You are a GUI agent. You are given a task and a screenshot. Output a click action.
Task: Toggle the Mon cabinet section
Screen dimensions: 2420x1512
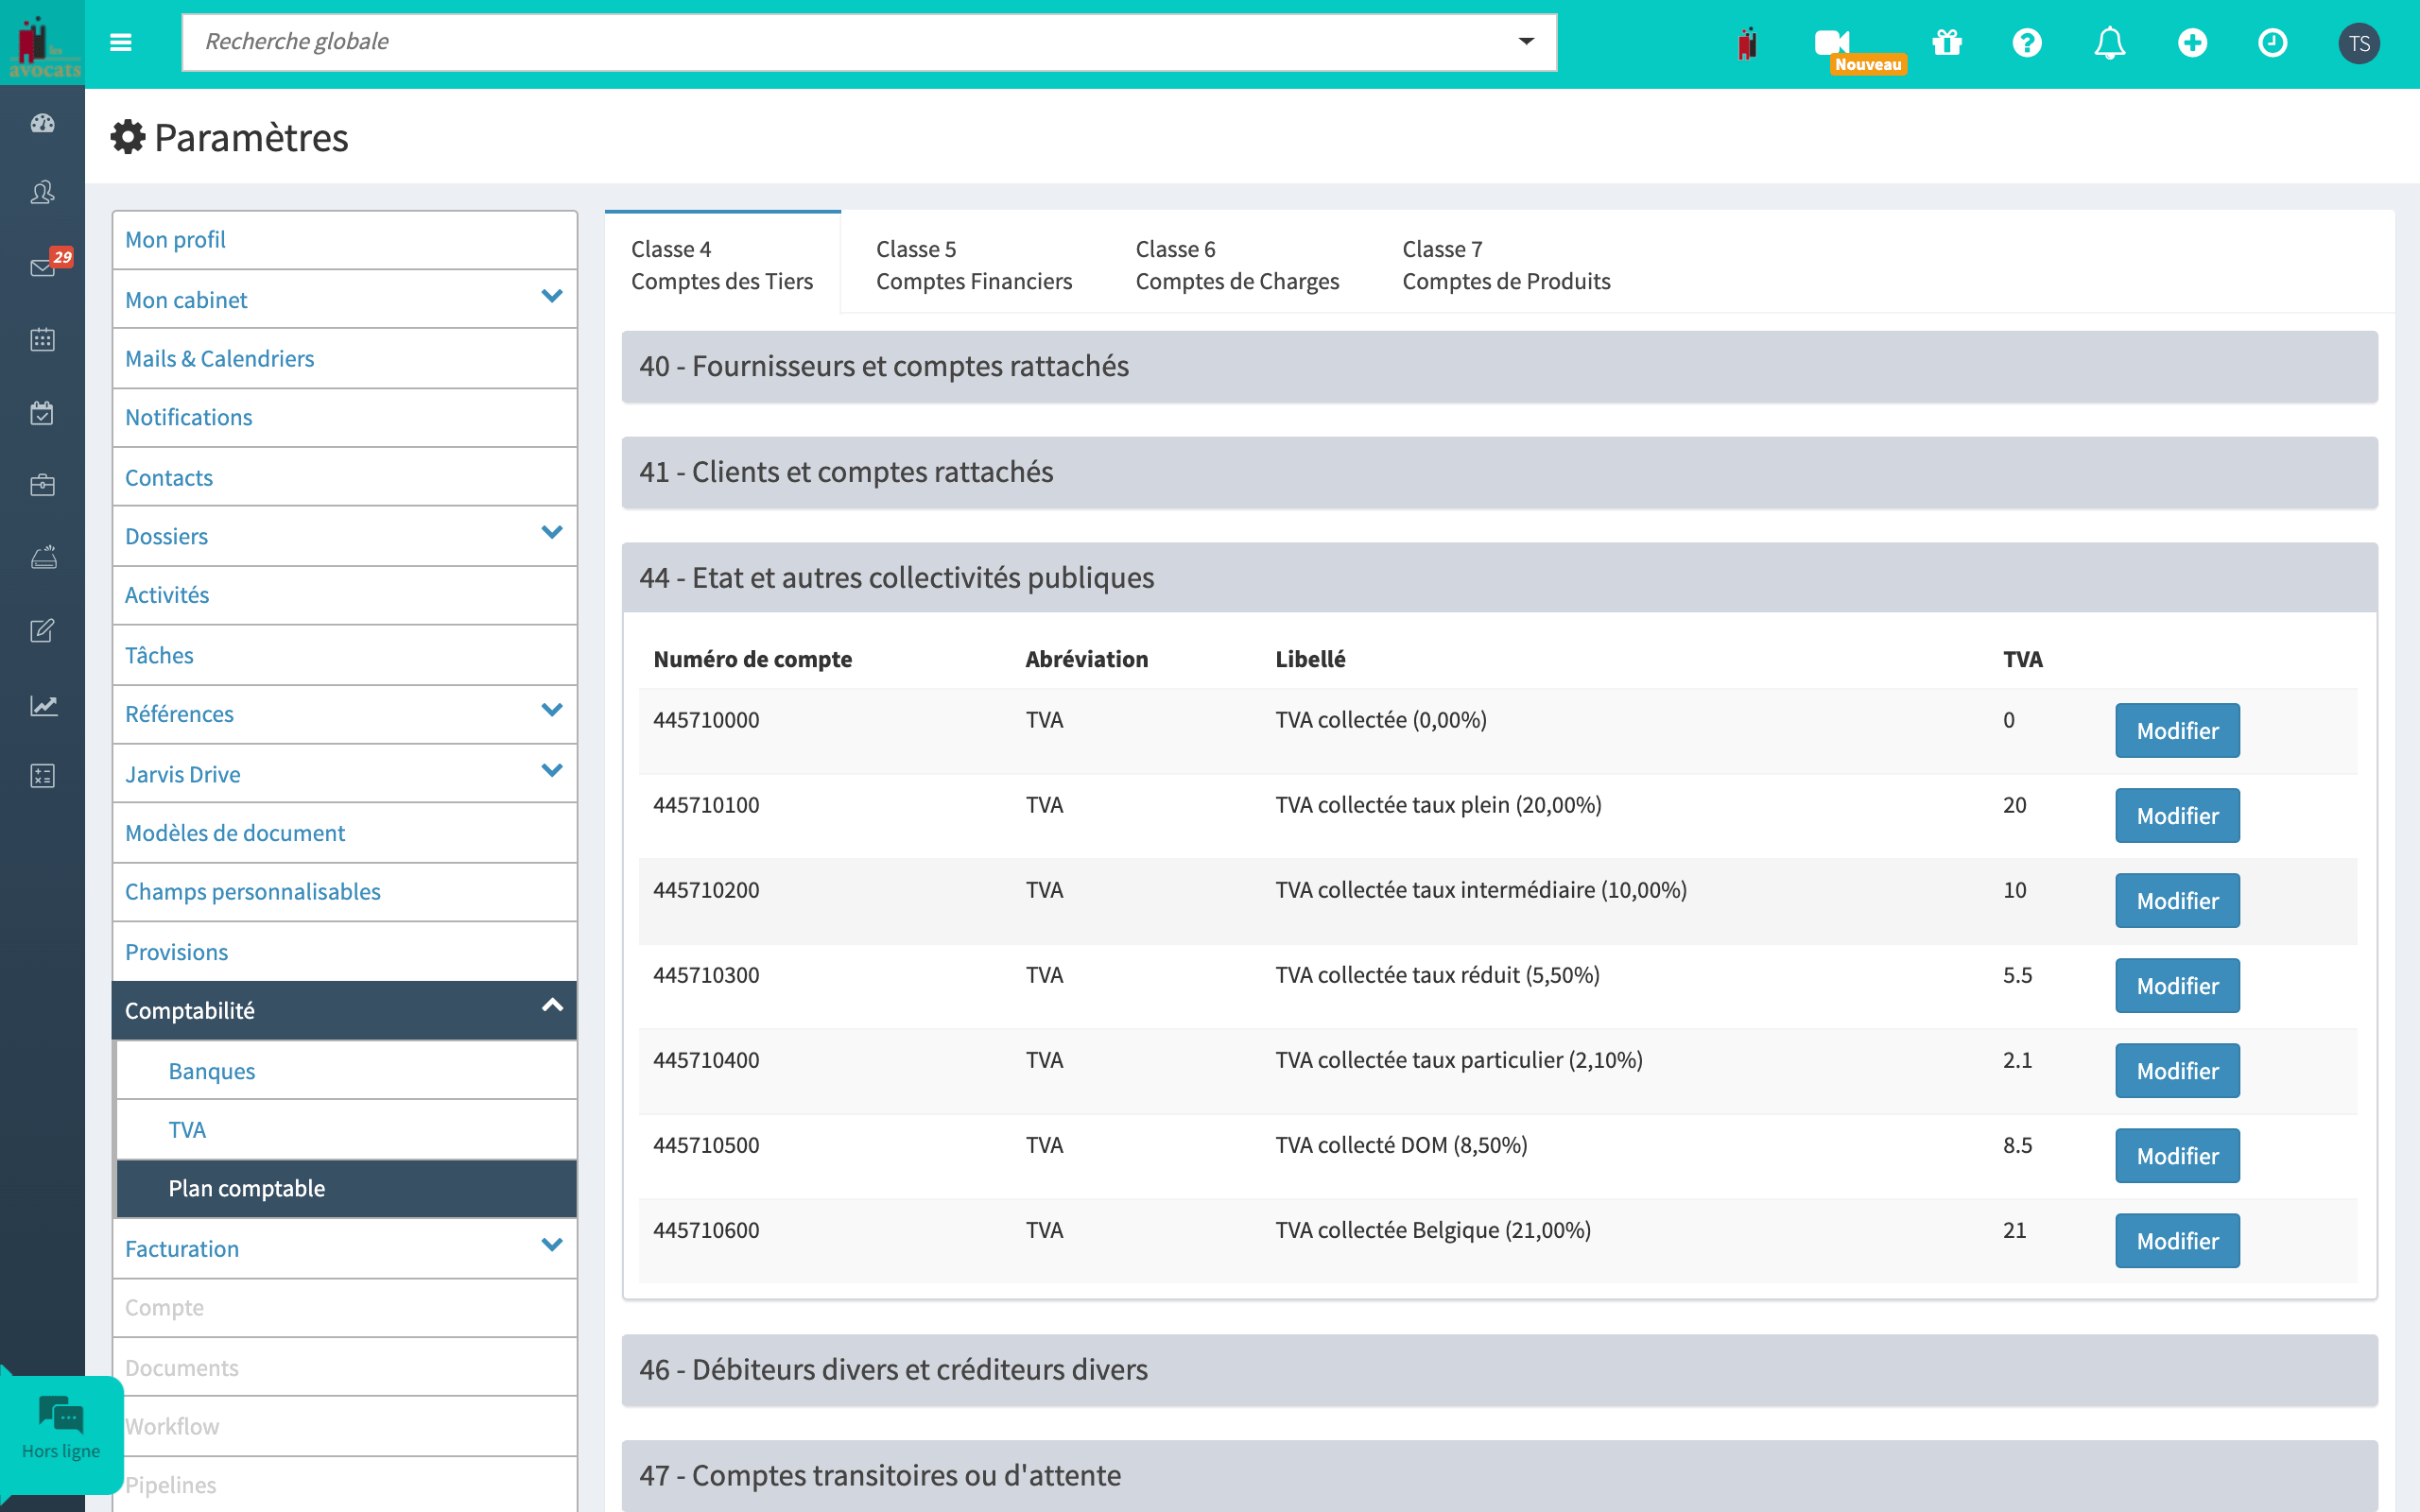pyautogui.click(x=552, y=298)
